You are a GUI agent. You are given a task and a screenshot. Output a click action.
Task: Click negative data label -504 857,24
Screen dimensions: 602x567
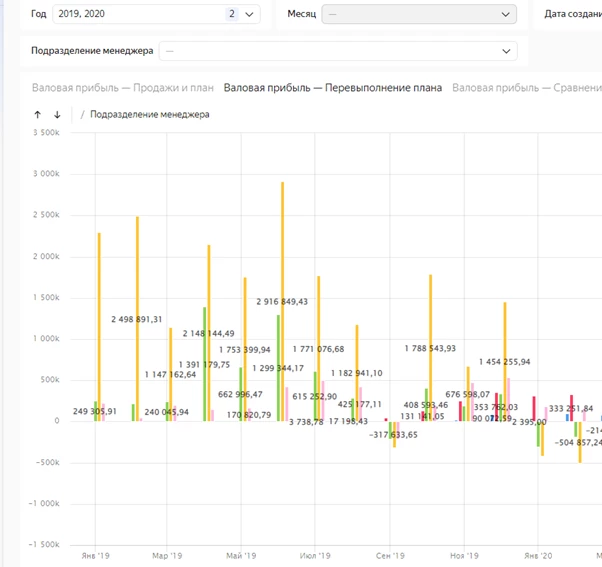578,443
